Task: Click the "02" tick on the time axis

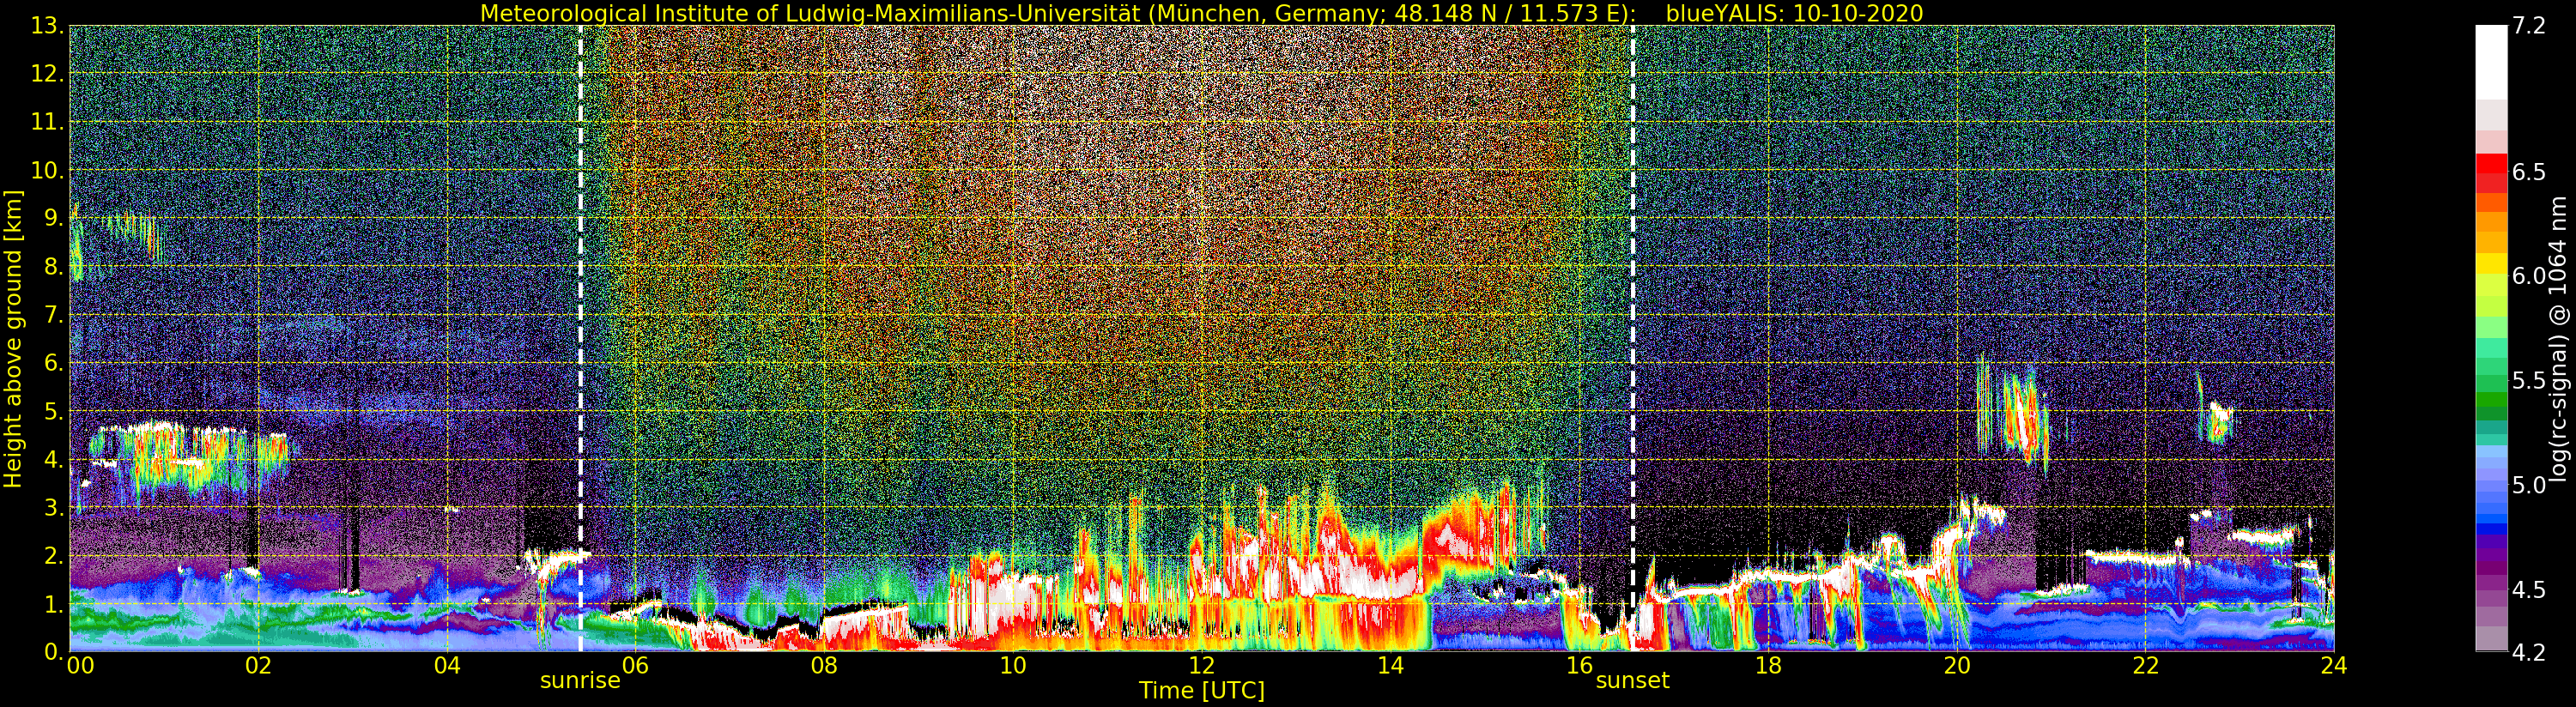Action: click(x=258, y=666)
